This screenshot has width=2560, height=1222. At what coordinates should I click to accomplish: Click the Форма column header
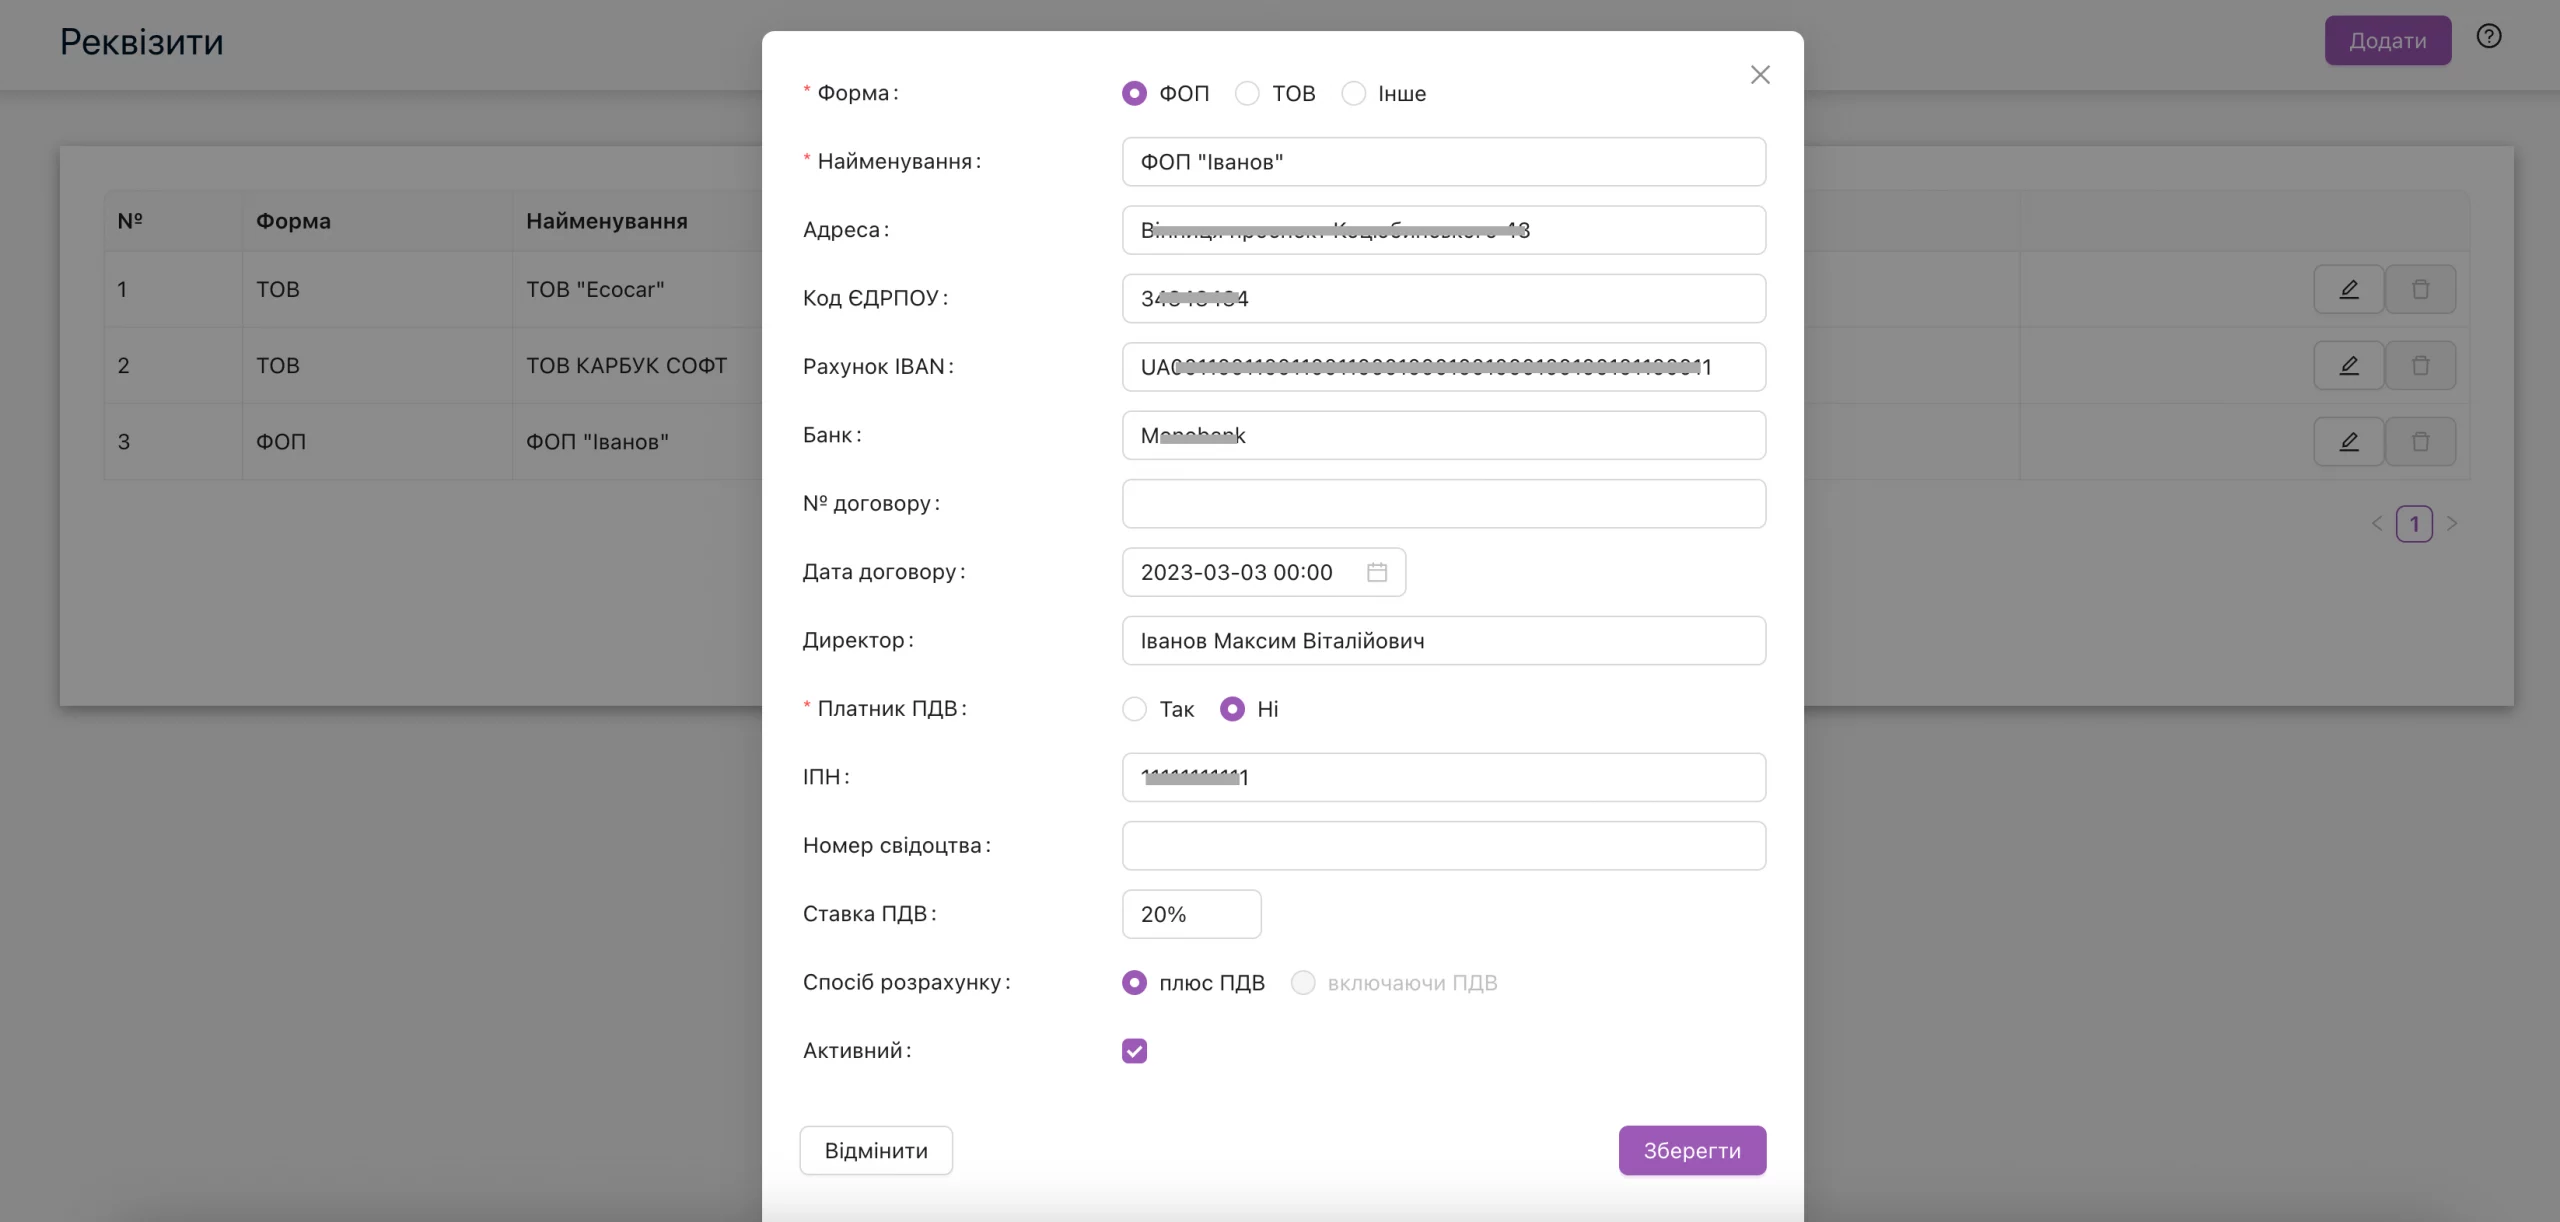(x=293, y=221)
